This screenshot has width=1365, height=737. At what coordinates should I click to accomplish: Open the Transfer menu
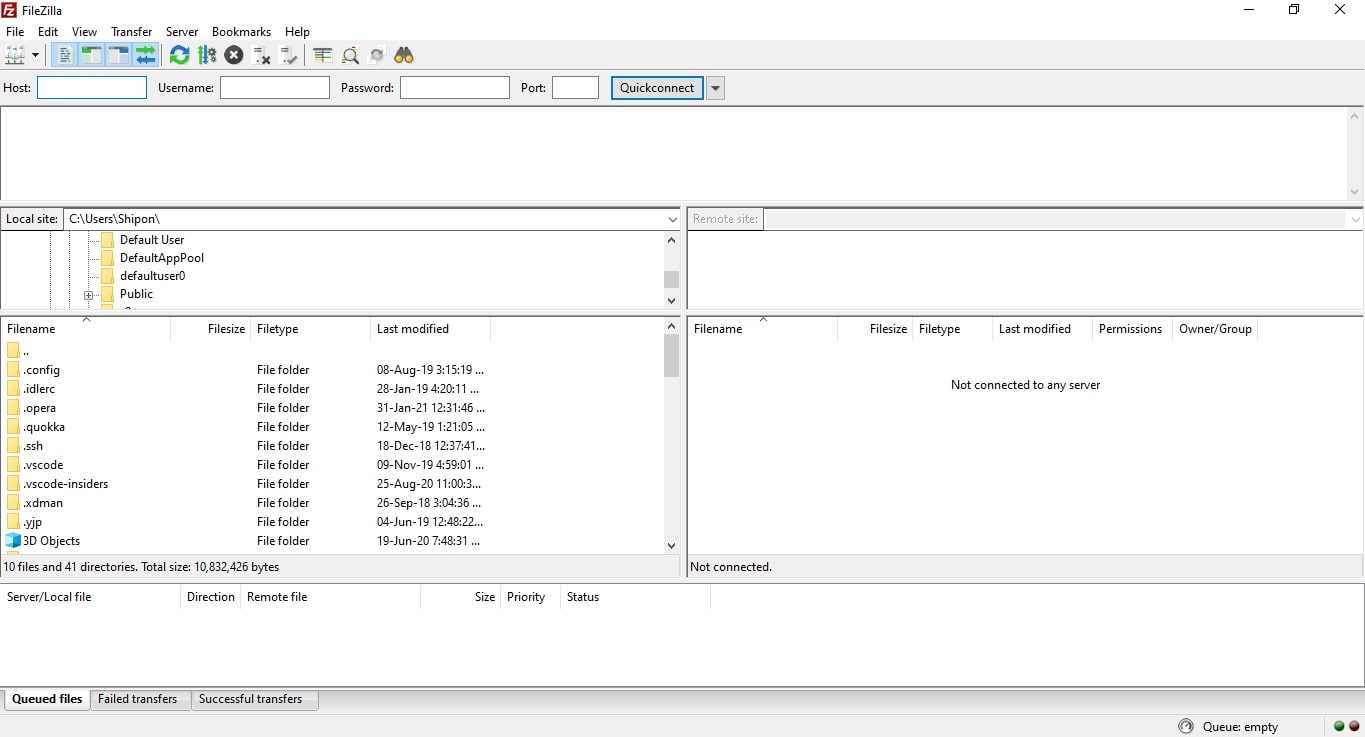click(x=132, y=32)
